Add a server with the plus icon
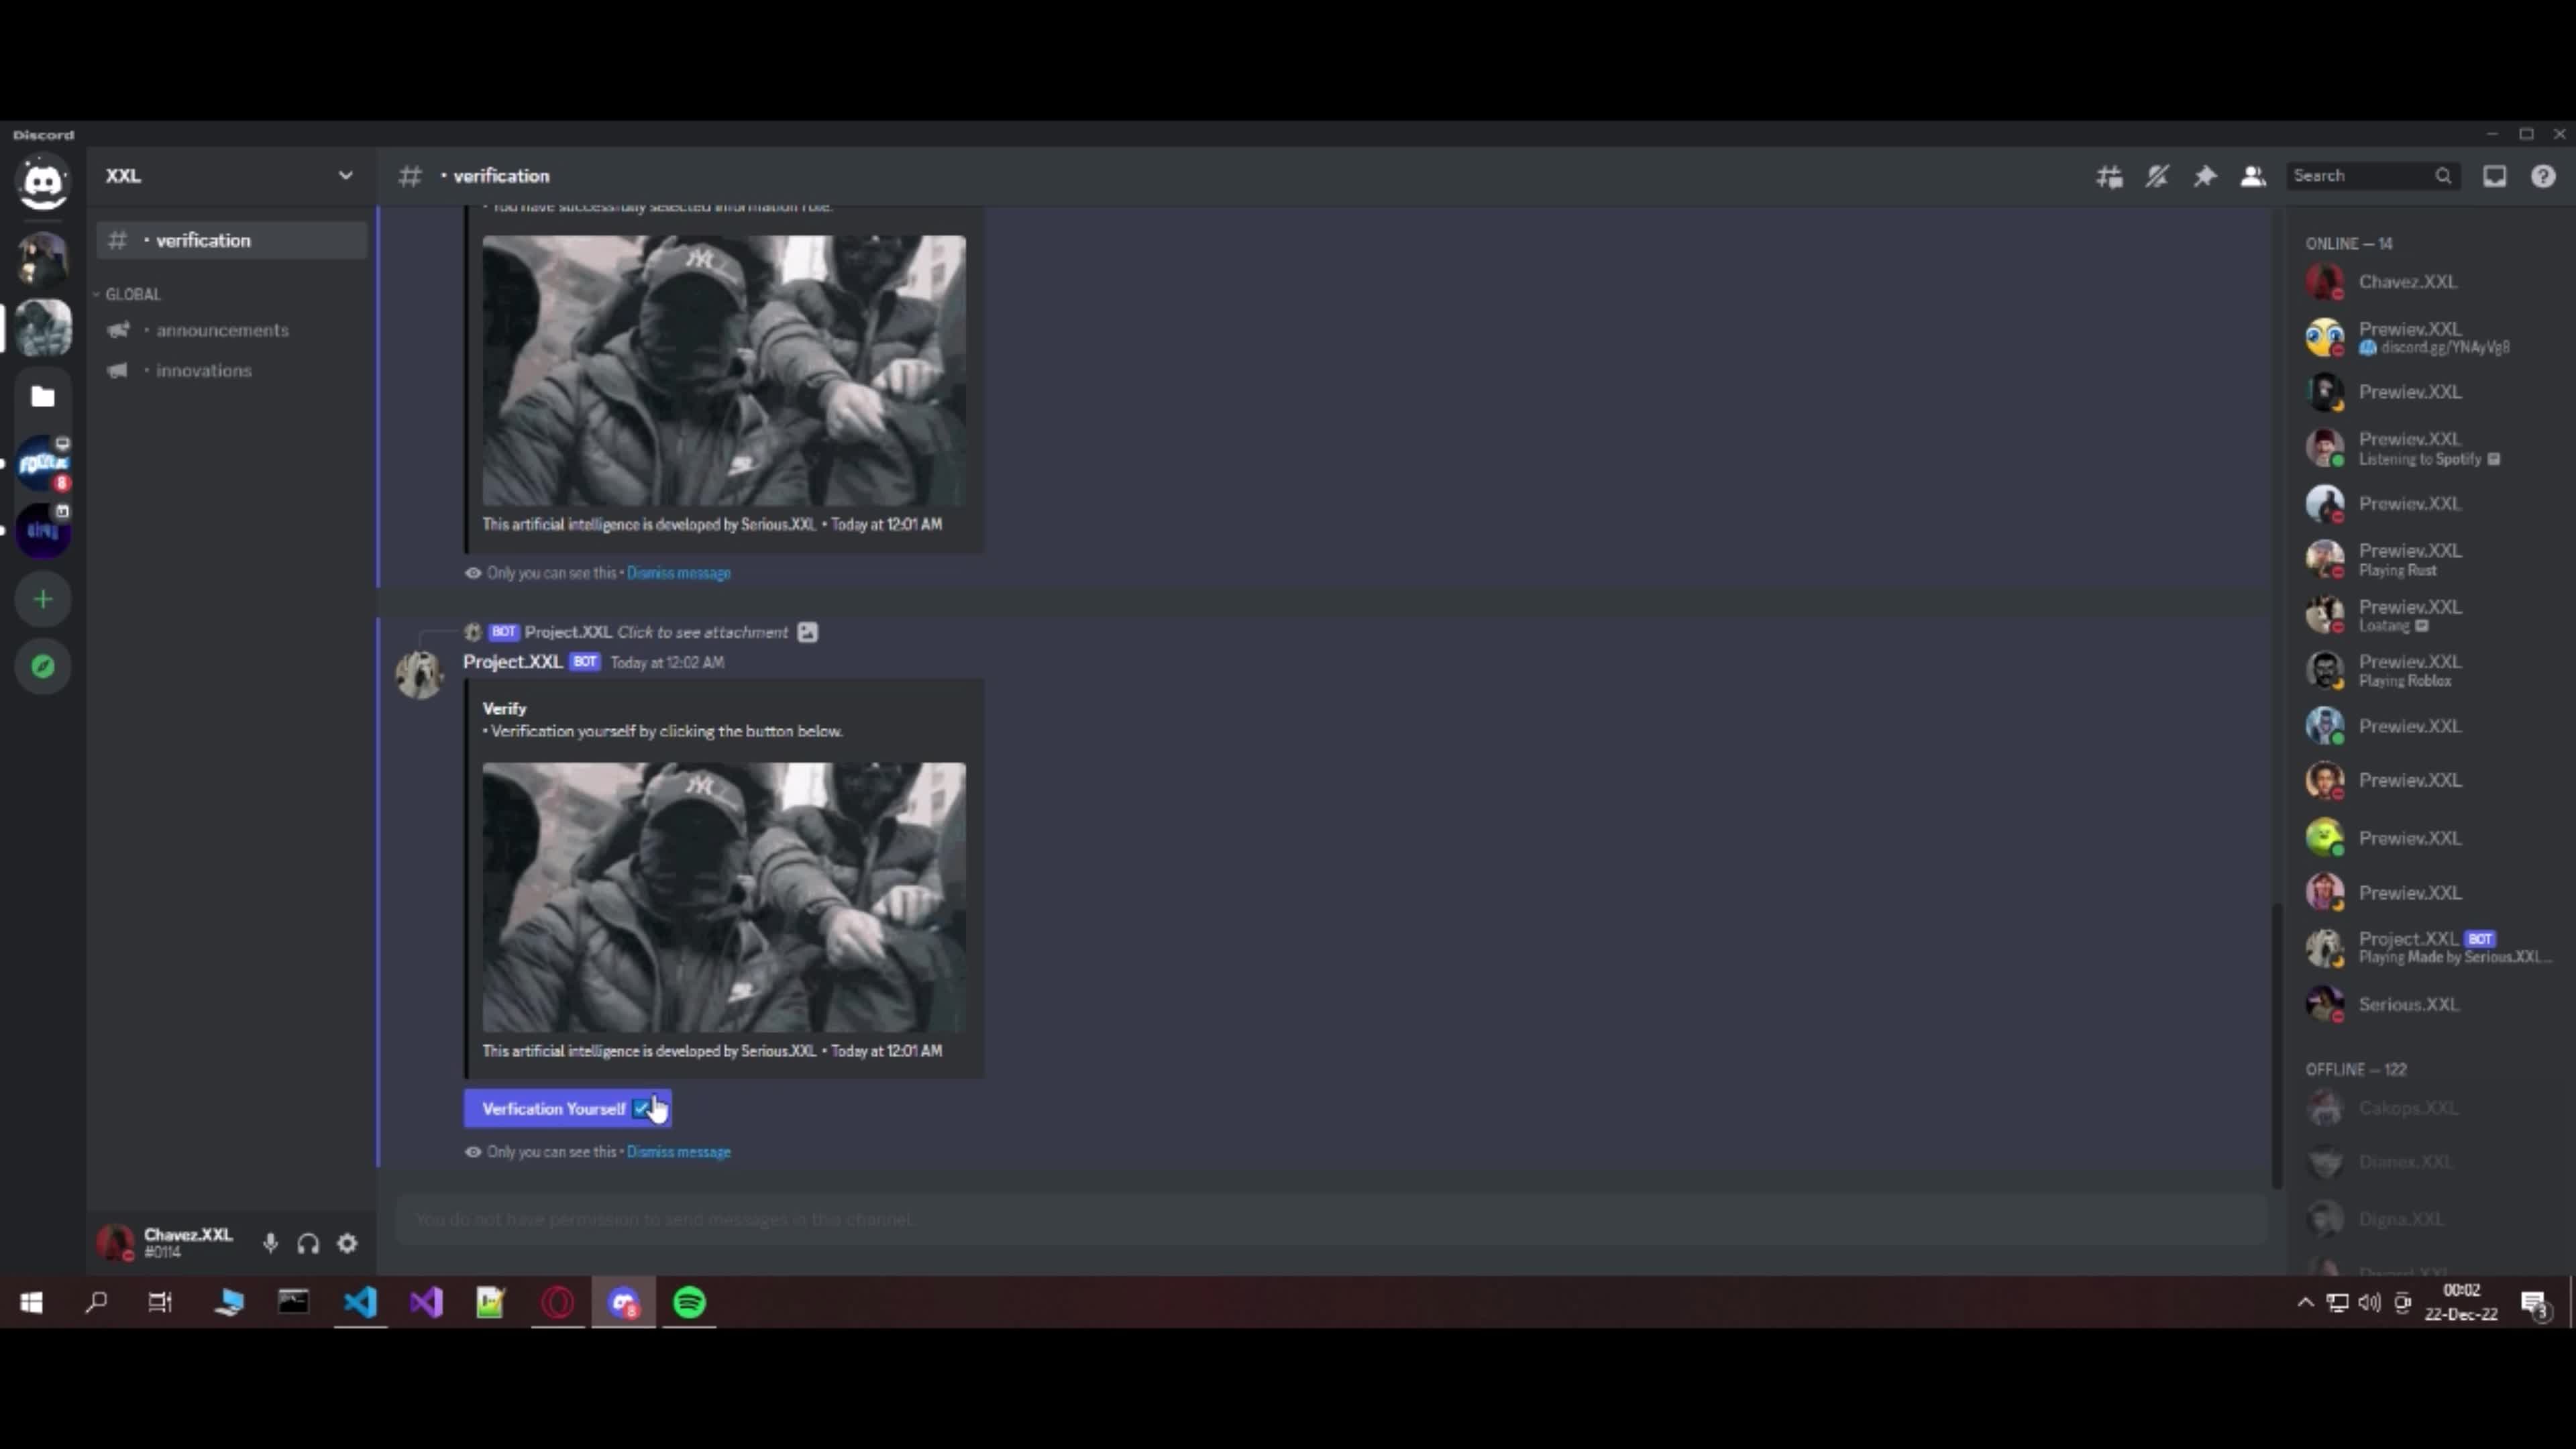This screenshot has height=1449, width=2576. click(x=42, y=598)
